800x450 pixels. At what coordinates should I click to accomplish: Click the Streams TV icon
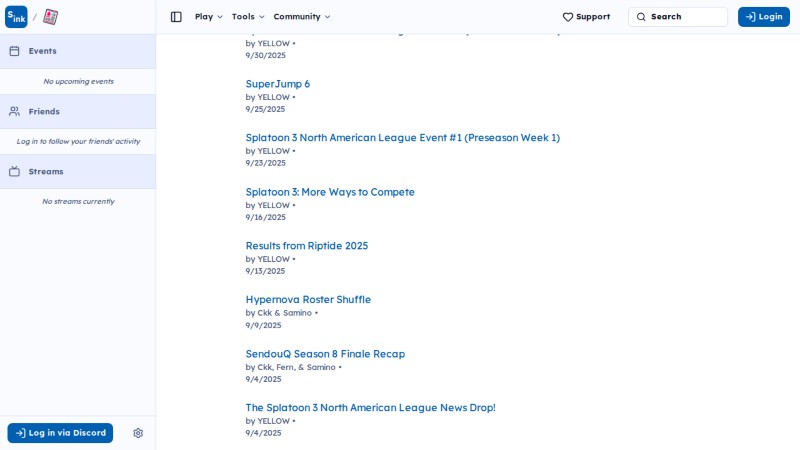coord(14,171)
